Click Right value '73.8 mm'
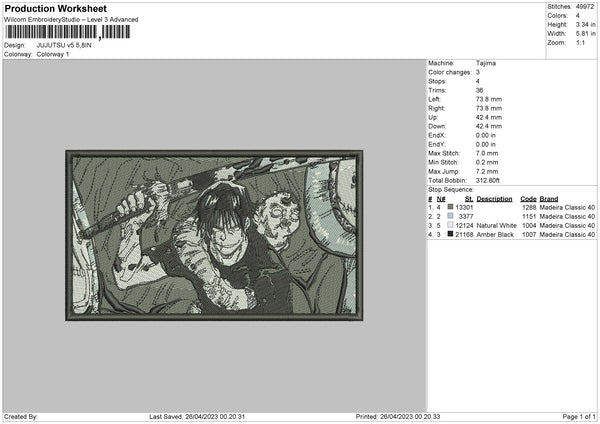The height and width of the screenshot is (424, 600). [489, 108]
